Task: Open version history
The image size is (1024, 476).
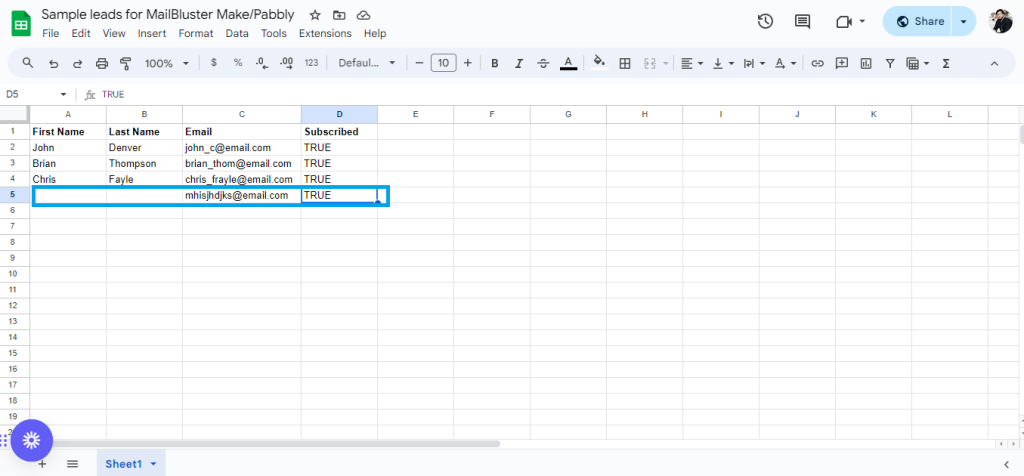Action: point(765,22)
